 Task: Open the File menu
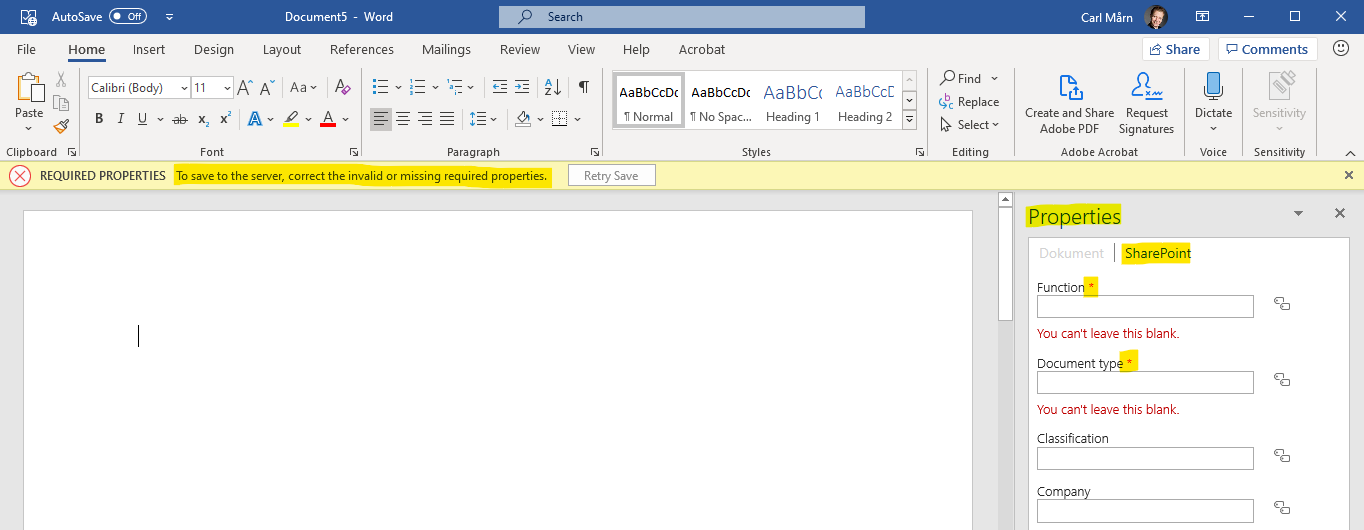click(x=27, y=49)
